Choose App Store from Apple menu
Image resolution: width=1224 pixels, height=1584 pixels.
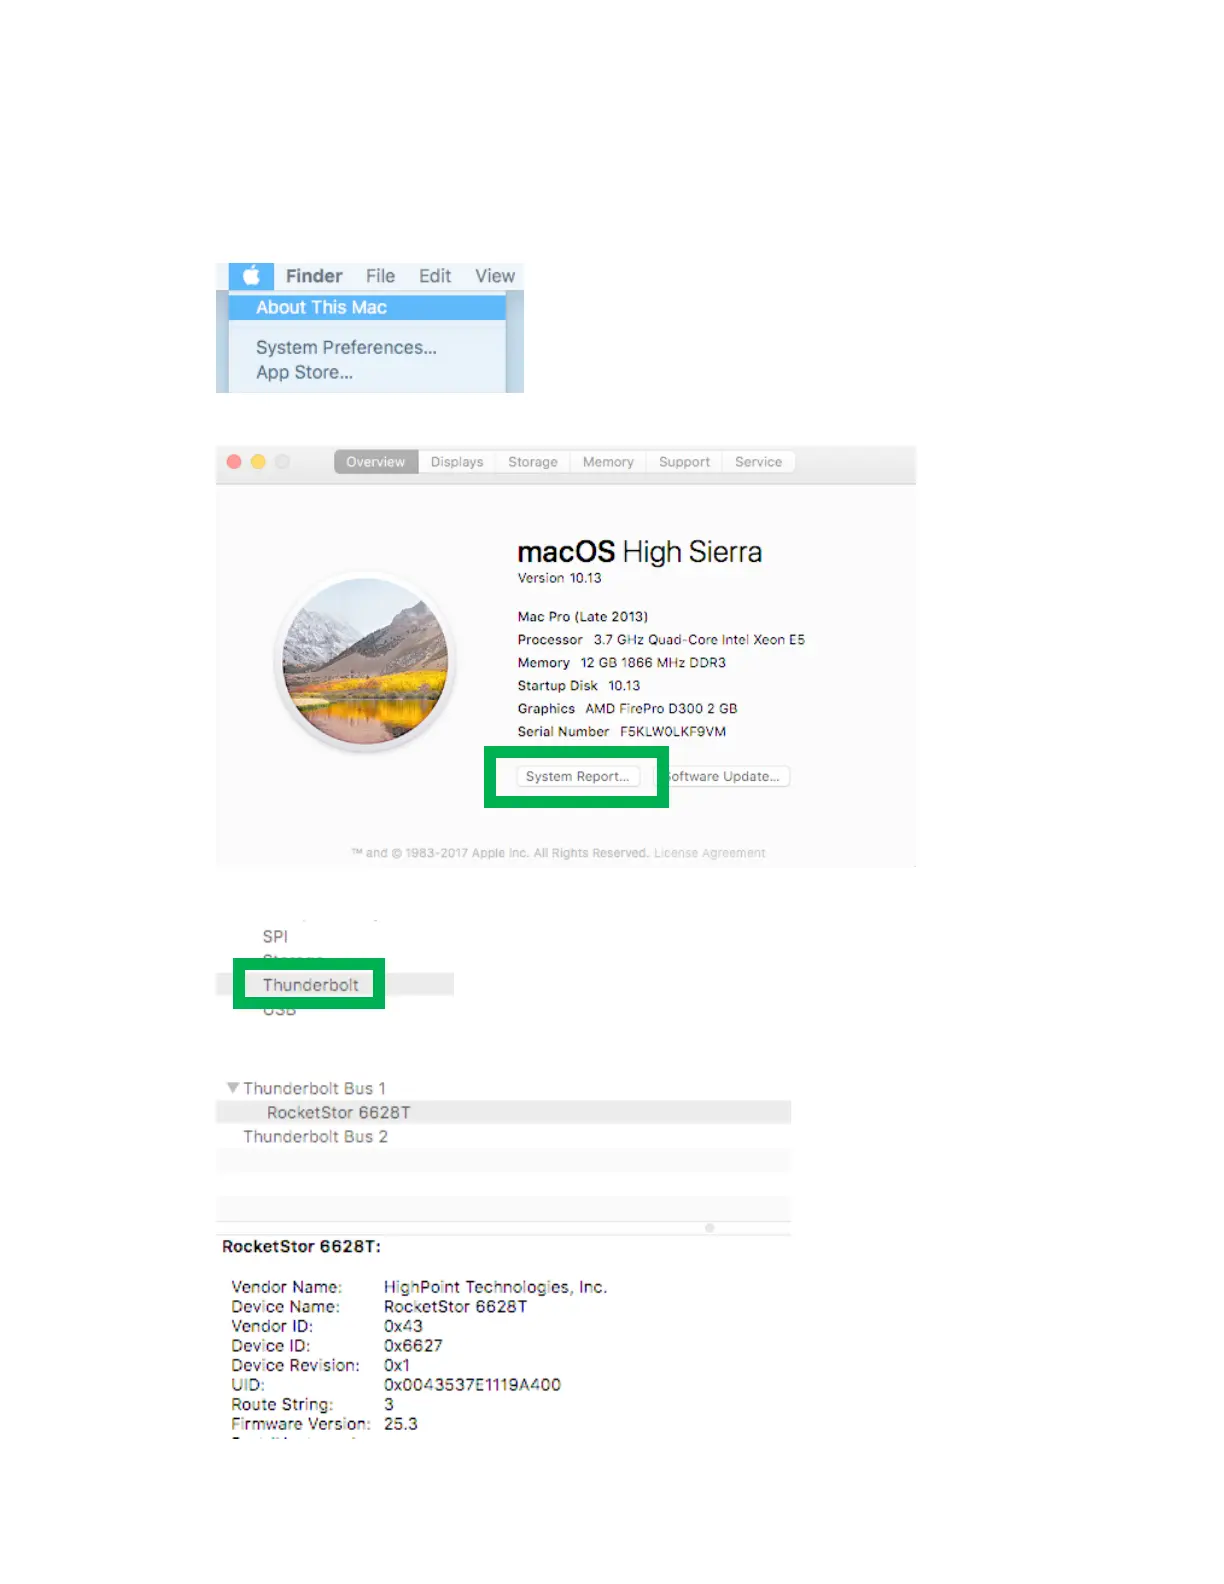(x=304, y=373)
